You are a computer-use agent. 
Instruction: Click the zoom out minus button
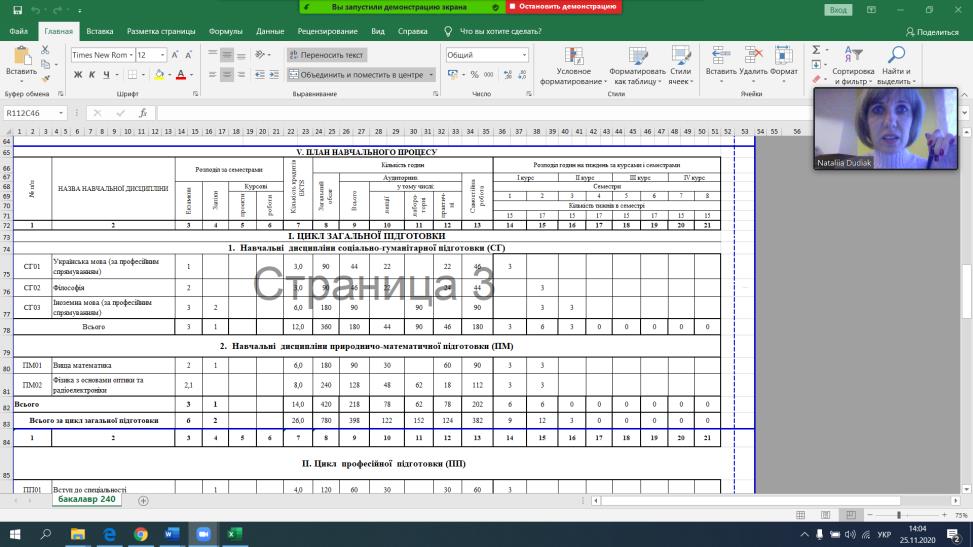click(870, 515)
